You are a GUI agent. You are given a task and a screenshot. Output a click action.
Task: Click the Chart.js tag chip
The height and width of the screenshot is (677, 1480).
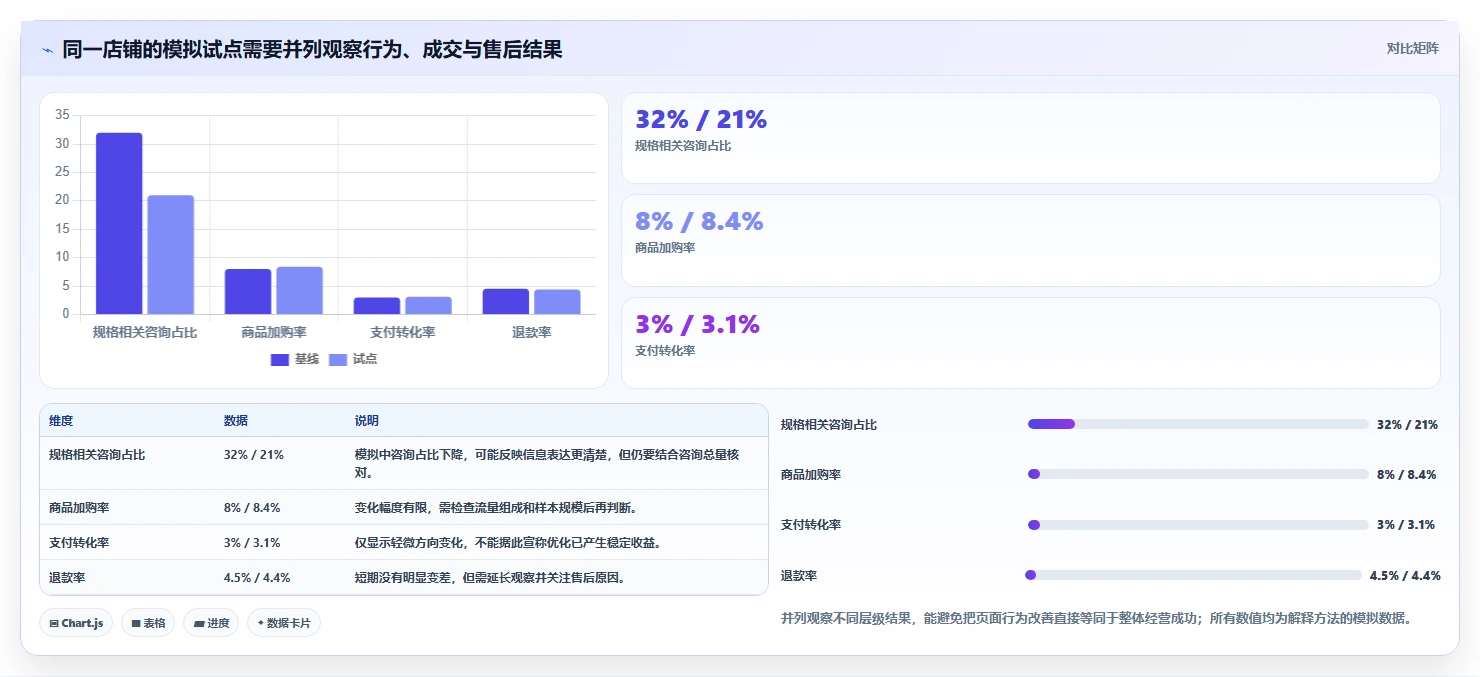(x=78, y=623)
